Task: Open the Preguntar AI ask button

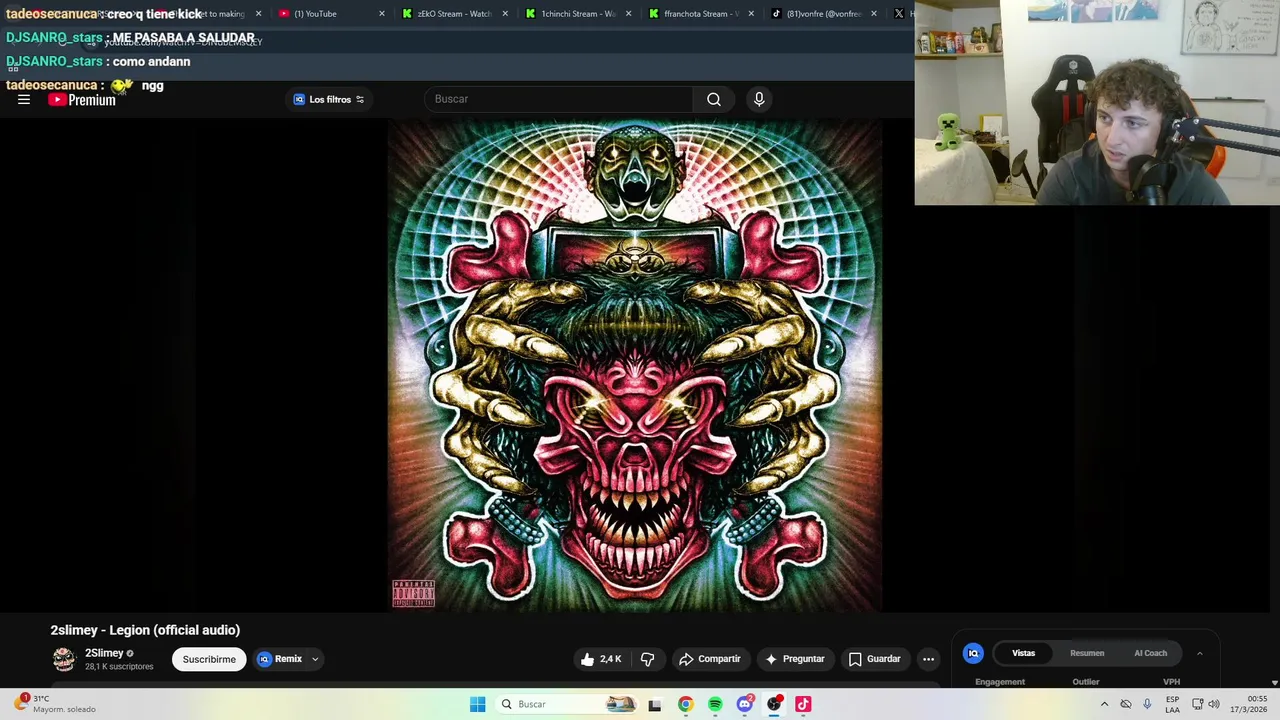Action: tap(795, 659)
